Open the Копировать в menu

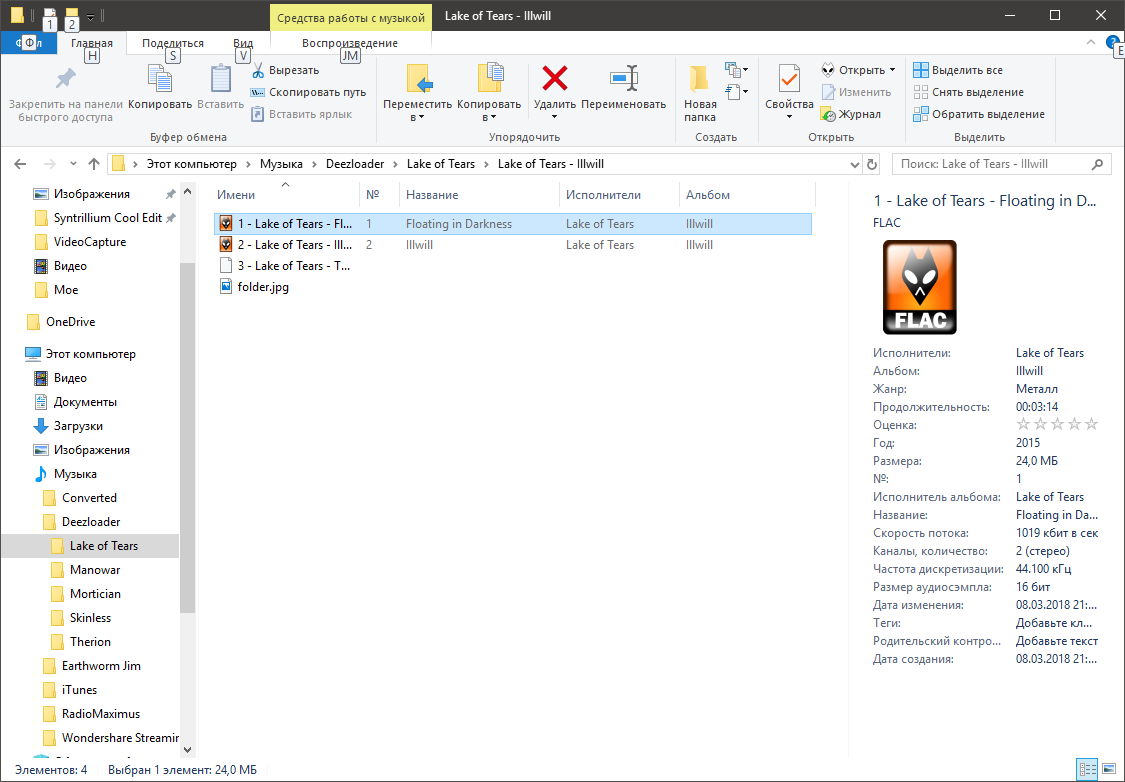(489, 93)
